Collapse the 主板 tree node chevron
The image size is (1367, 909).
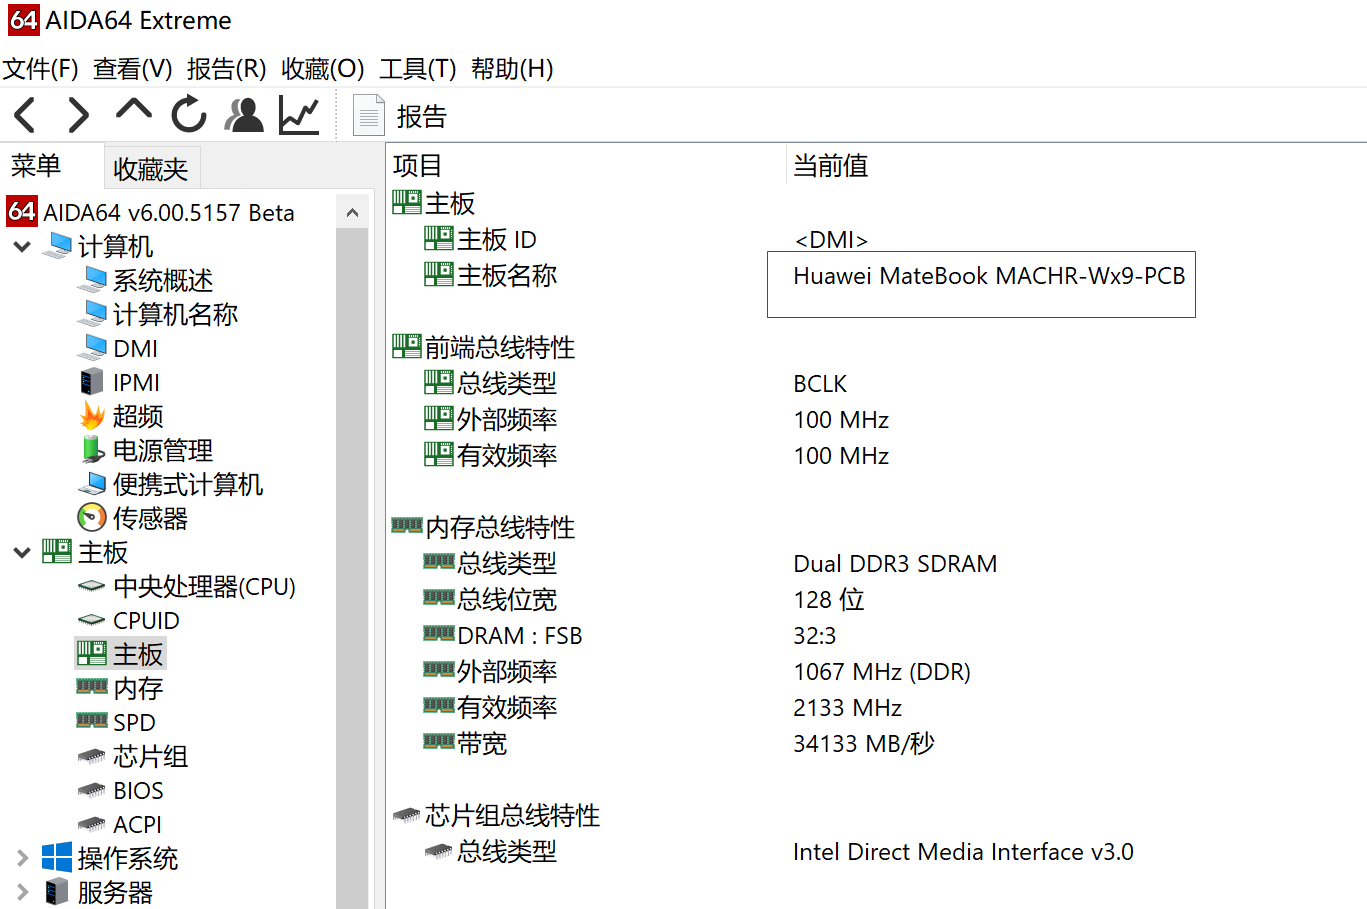(22, 552)
